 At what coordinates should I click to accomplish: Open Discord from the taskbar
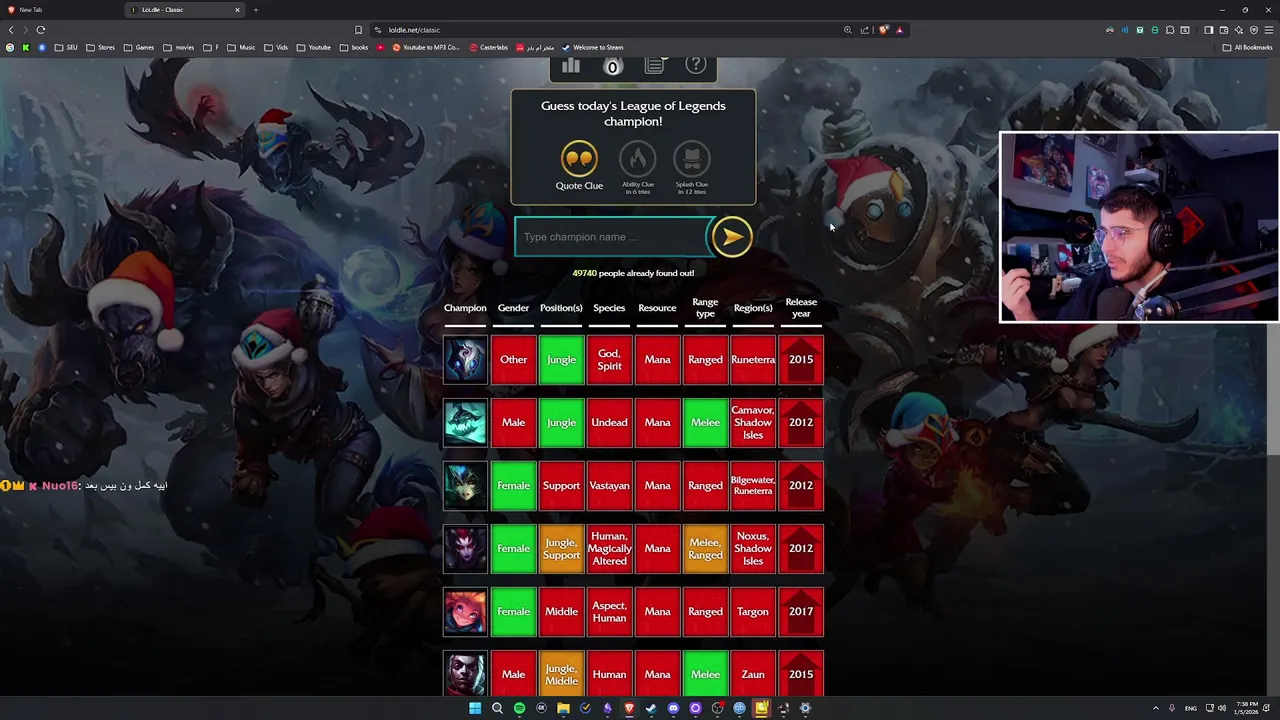(x=673, y=708)
